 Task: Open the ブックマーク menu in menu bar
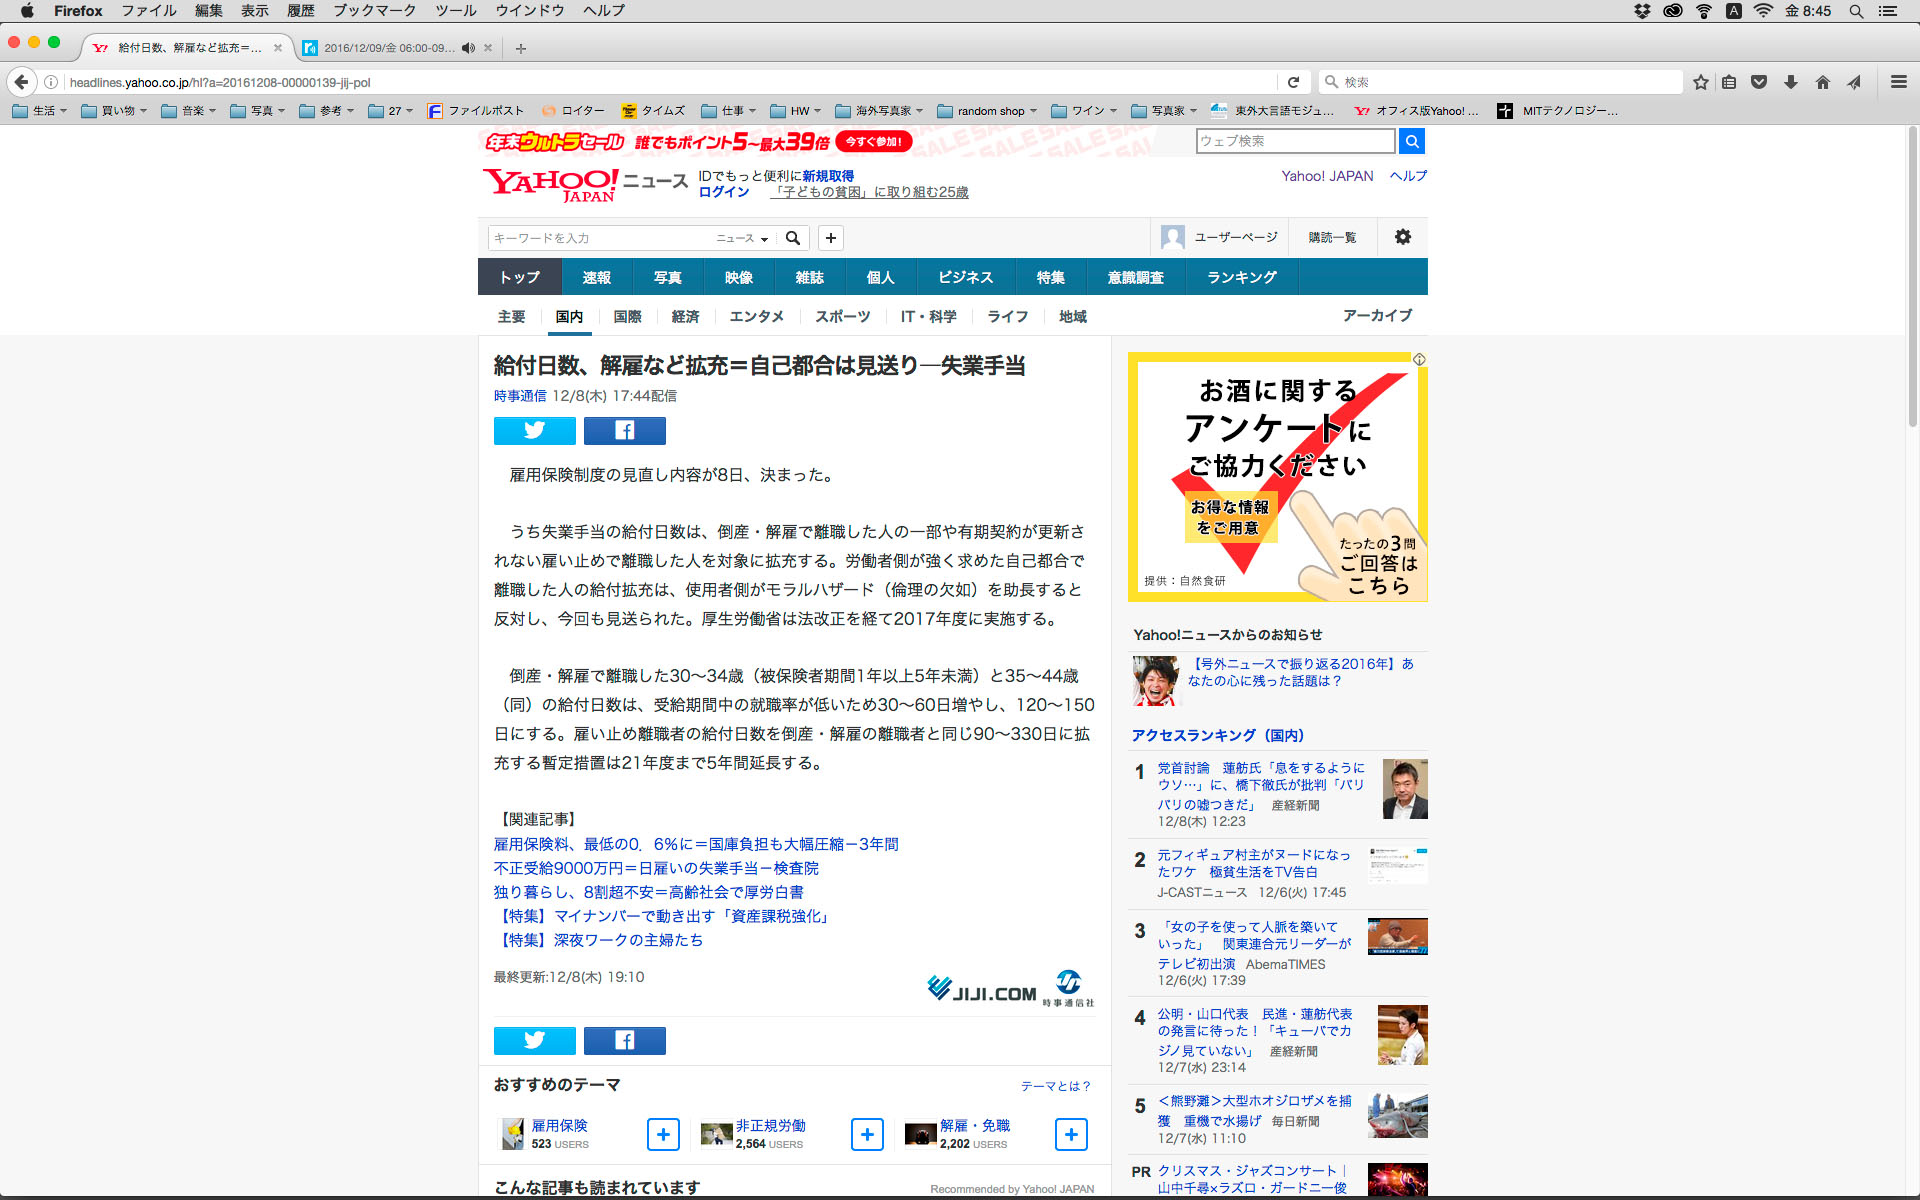click(x=374, y=11)
